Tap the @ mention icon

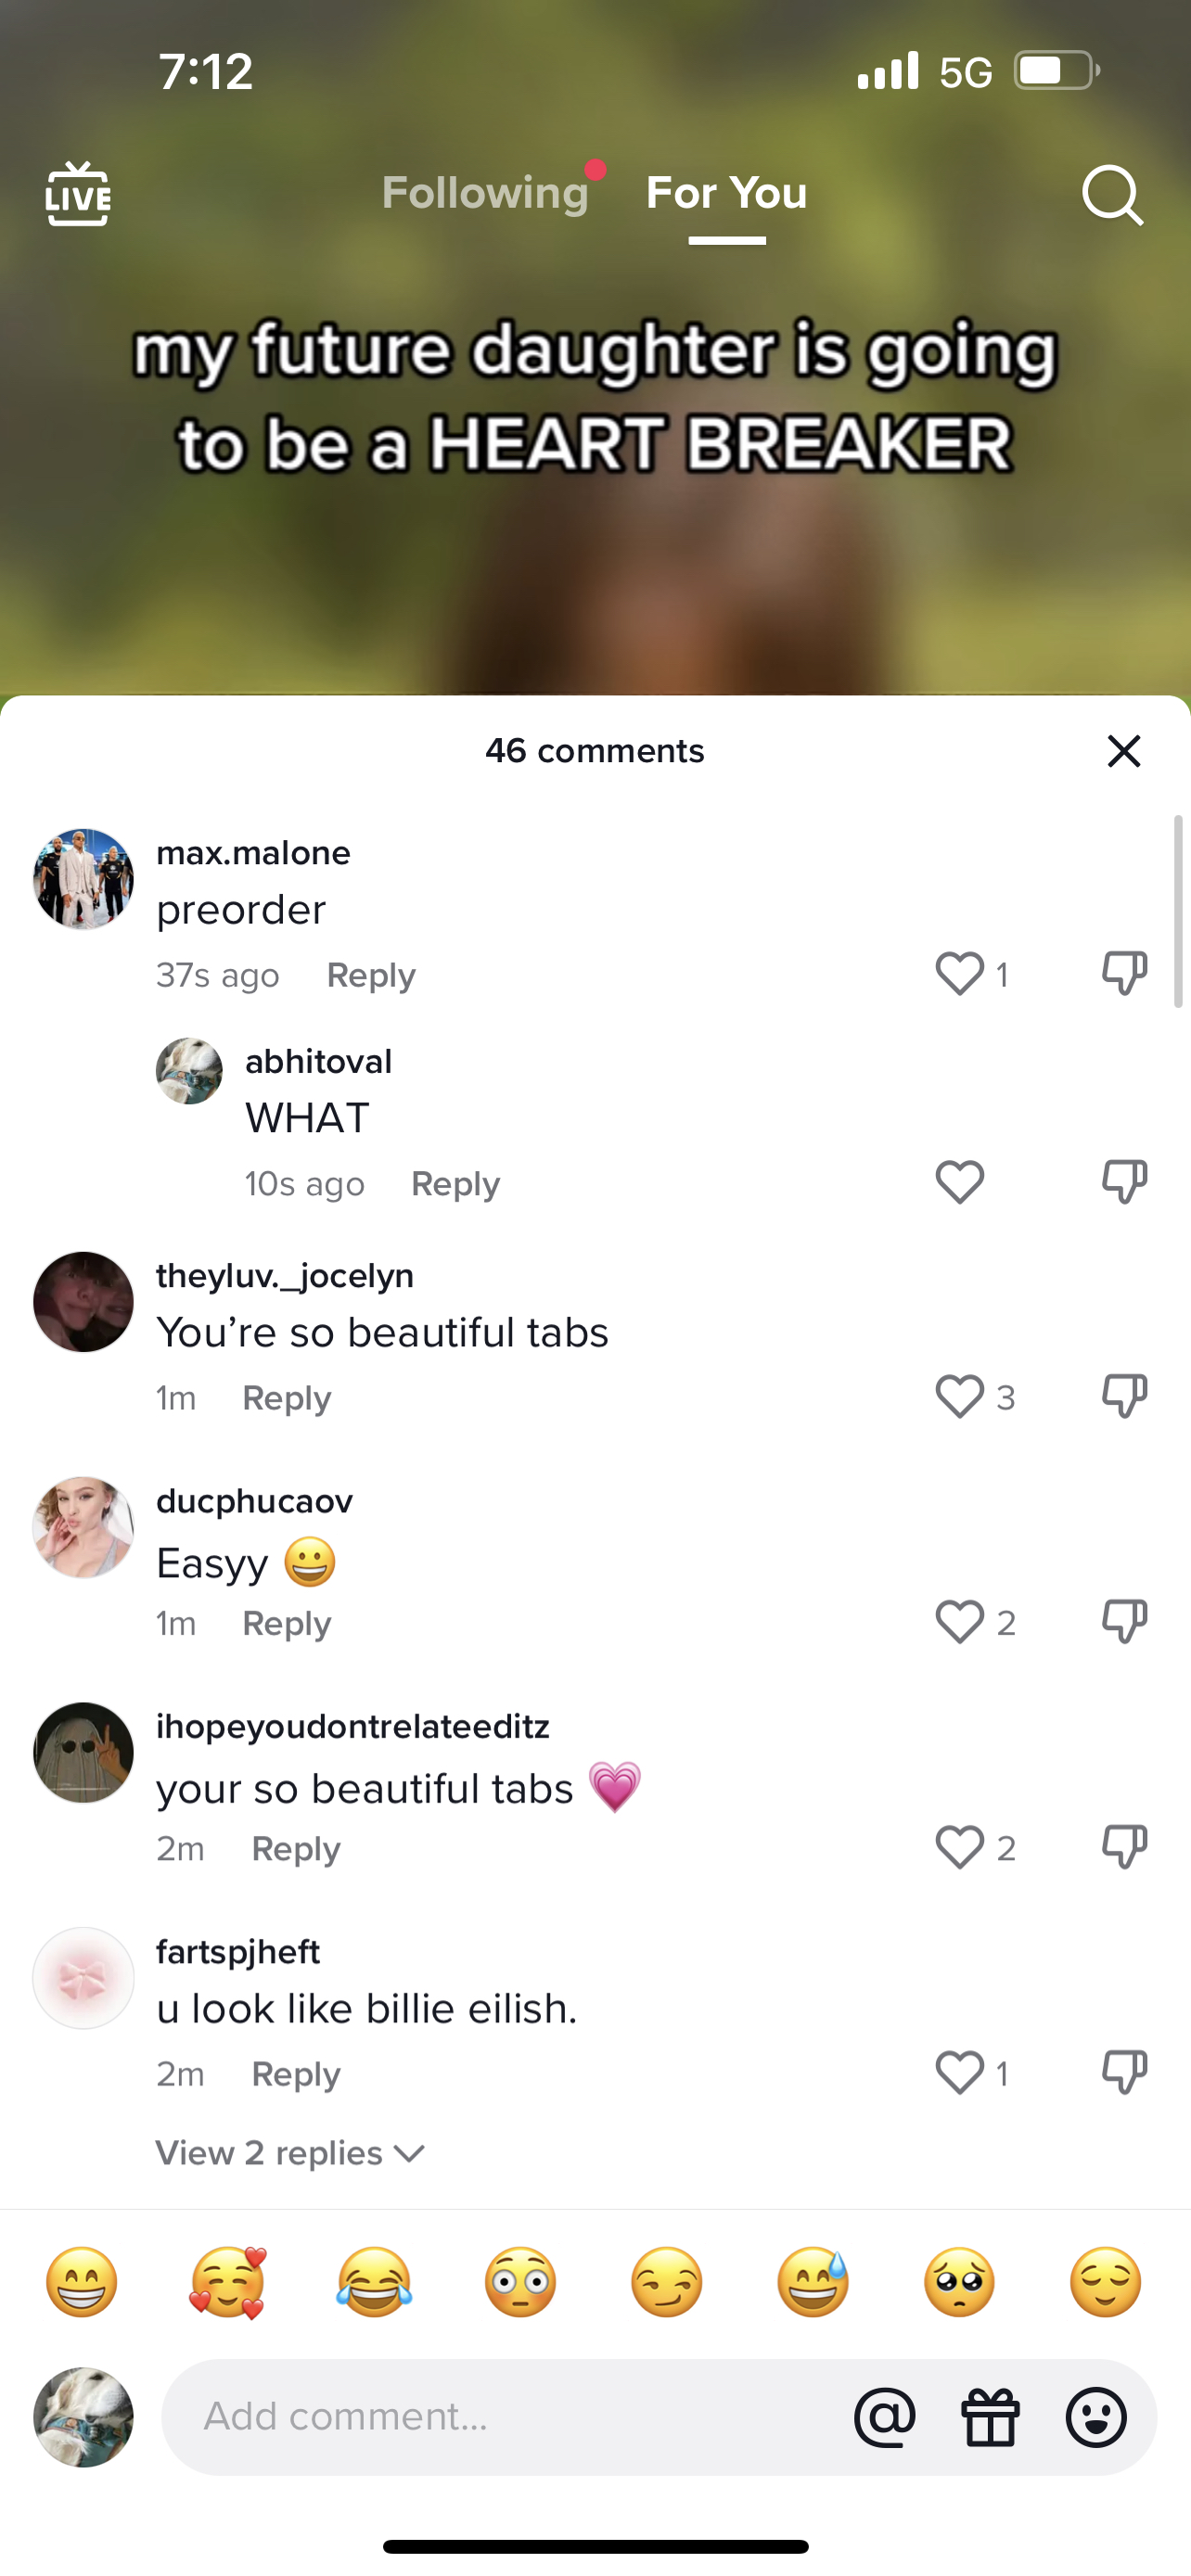pyautogui.click(x=884, y=2417)
